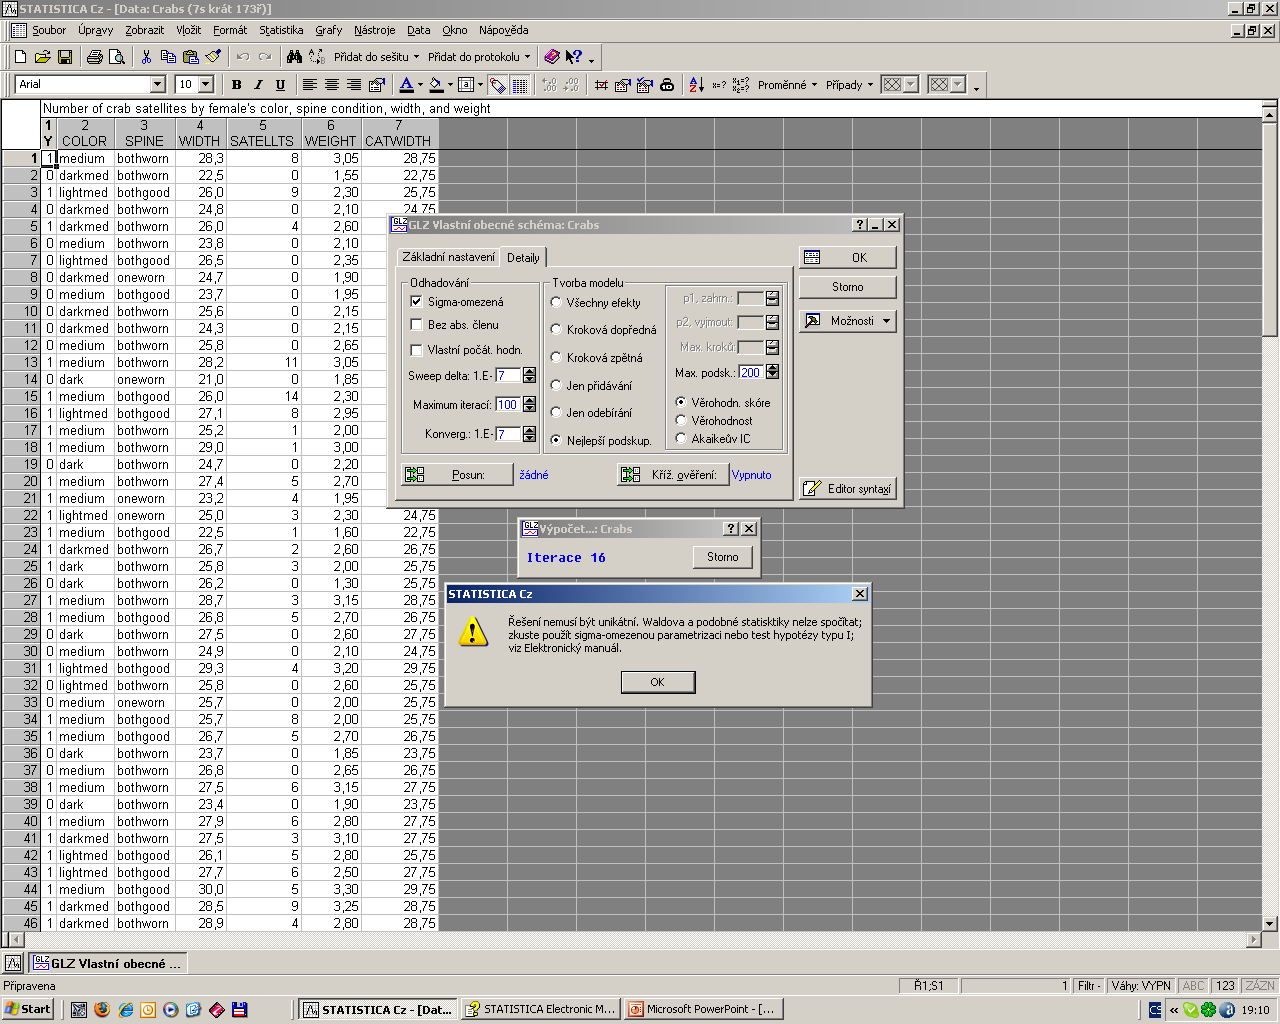Adjust Sweep delta spinner
The height and width of the screenshot is (1024, 1280).
click(530, 375)
